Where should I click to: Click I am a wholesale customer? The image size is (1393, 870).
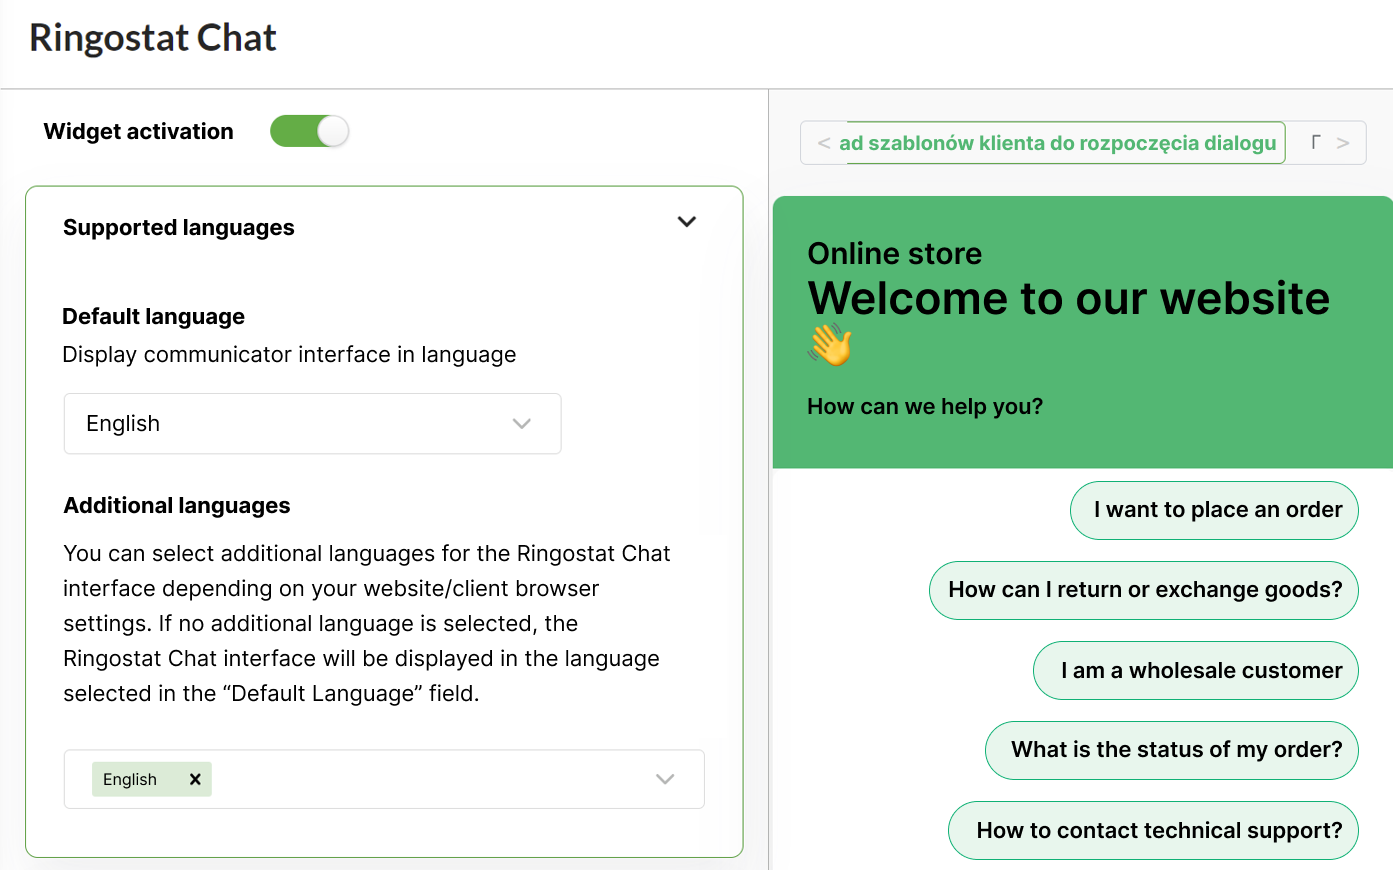coord(1196,671)
